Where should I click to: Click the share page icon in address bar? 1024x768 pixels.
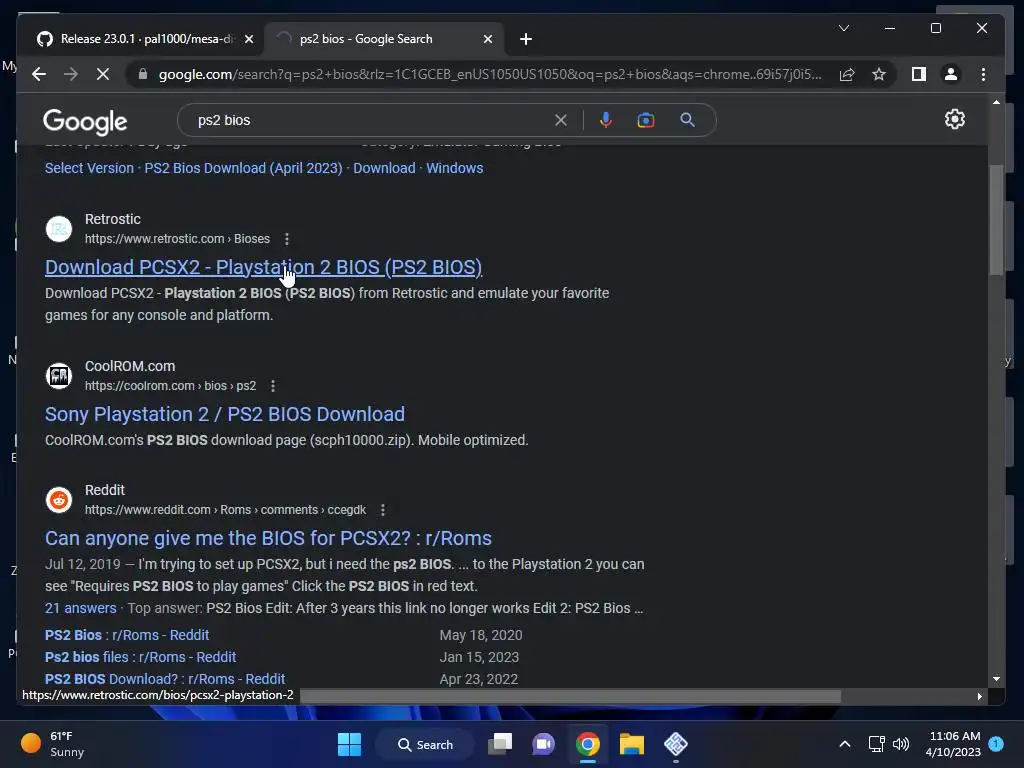click(846, 74)
